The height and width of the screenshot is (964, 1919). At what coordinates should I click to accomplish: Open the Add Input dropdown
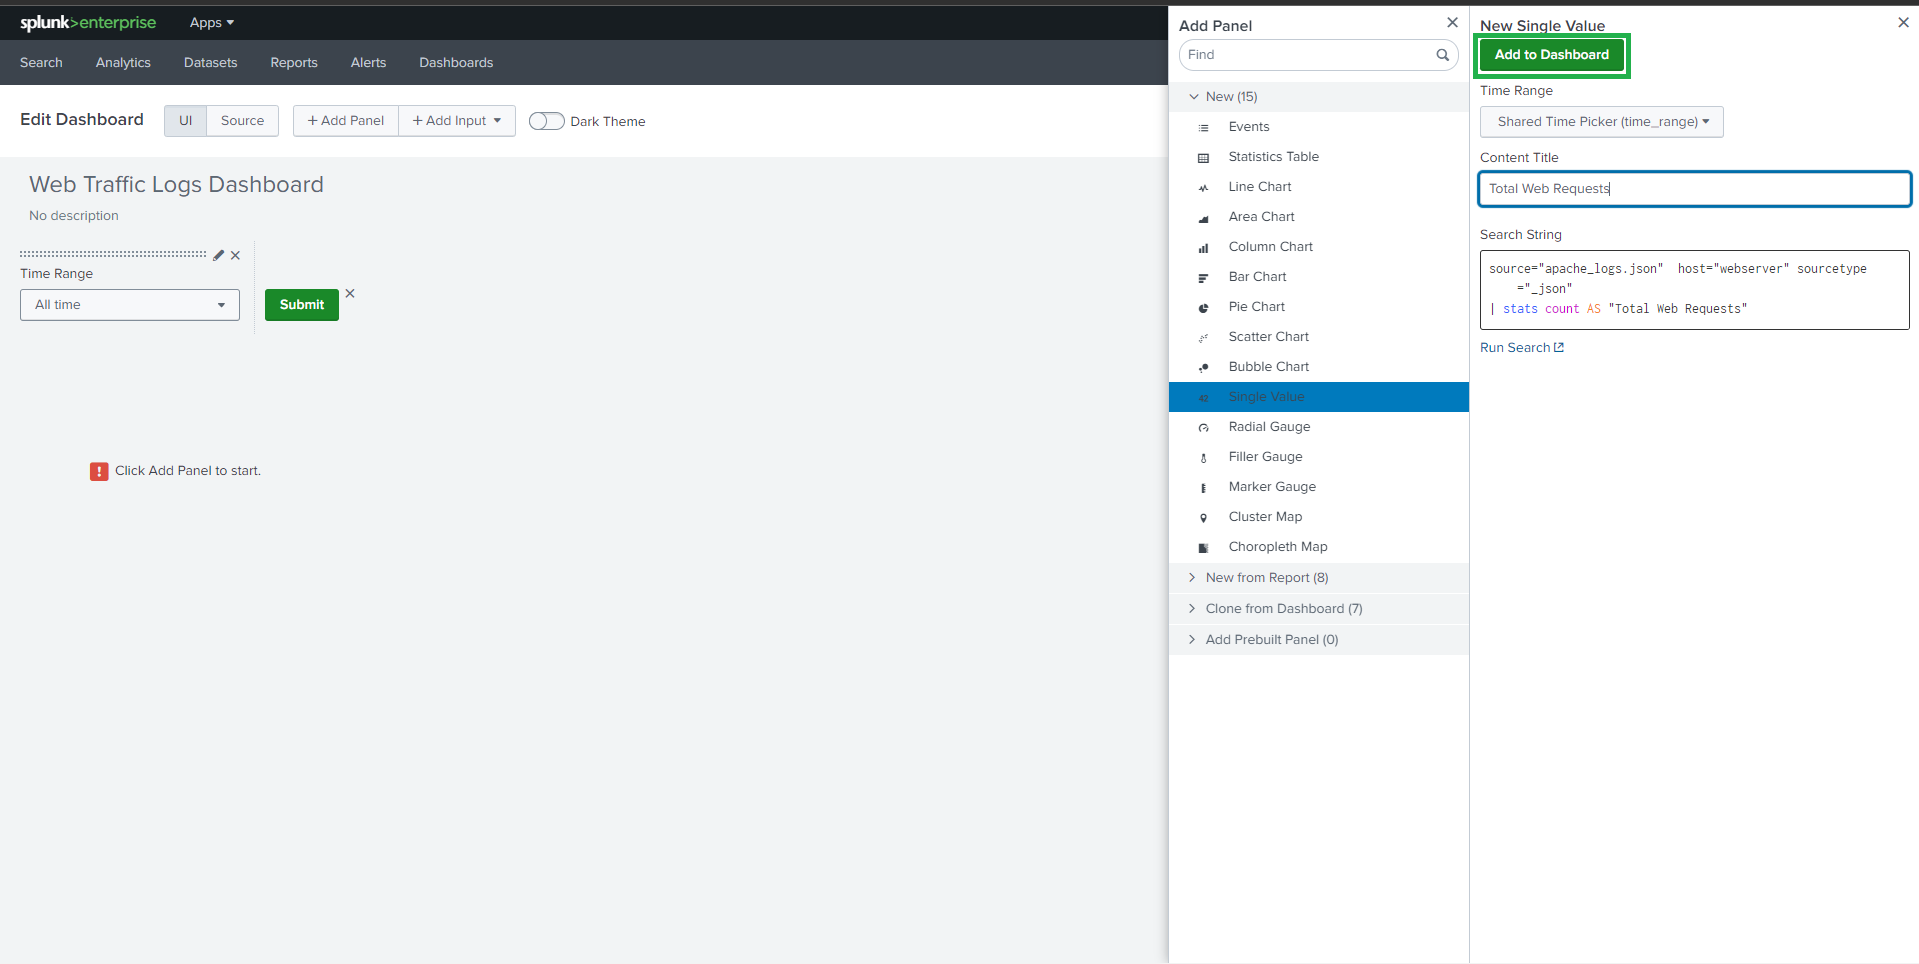click(457, 121)
